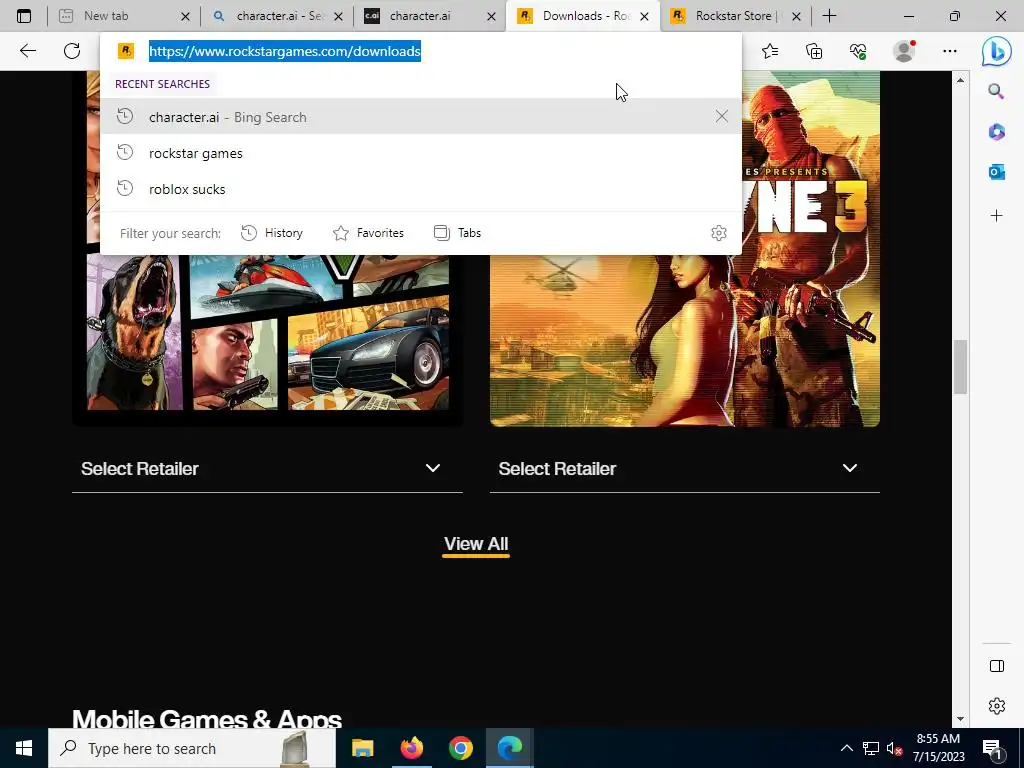Close the New tab tab
This screenshot has width=1024, height=768.
pos(185,16)
